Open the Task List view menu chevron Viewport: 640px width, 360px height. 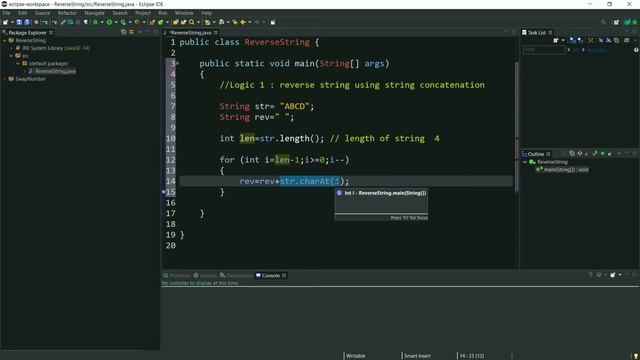tap(636, 40)
